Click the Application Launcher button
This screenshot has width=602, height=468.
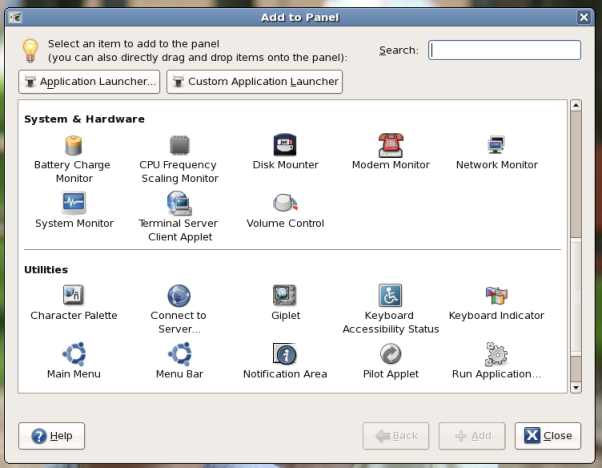click(x=89, y=81)
